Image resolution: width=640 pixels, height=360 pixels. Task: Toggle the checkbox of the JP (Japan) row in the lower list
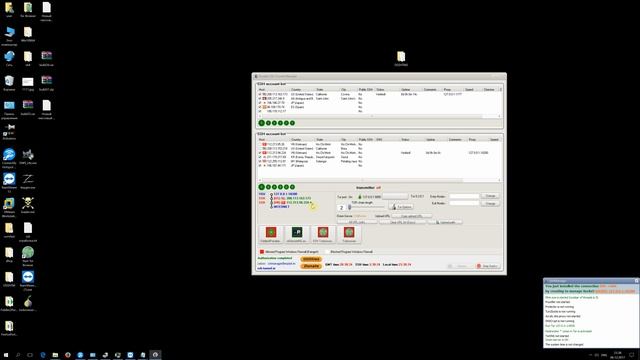[260, 166]
